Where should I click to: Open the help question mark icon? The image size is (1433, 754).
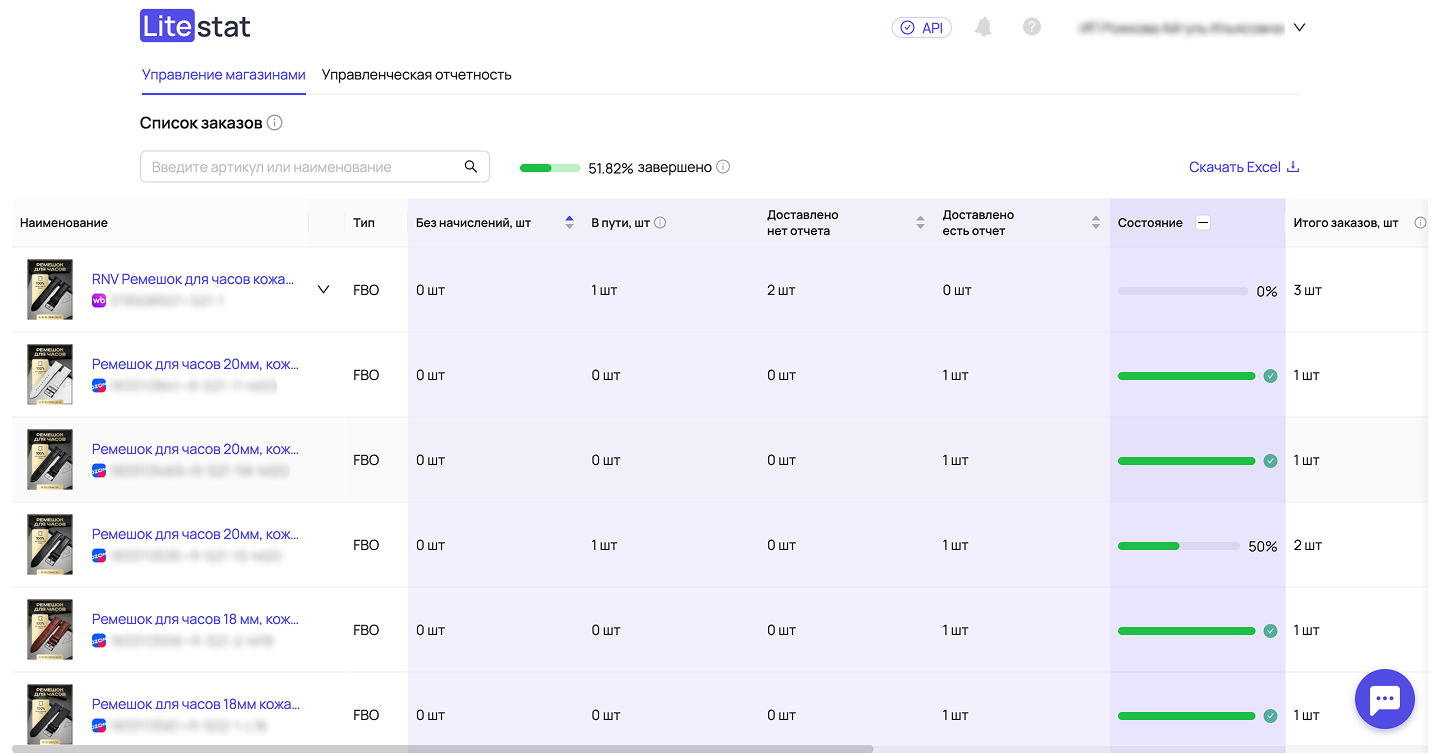point(1032,28)
